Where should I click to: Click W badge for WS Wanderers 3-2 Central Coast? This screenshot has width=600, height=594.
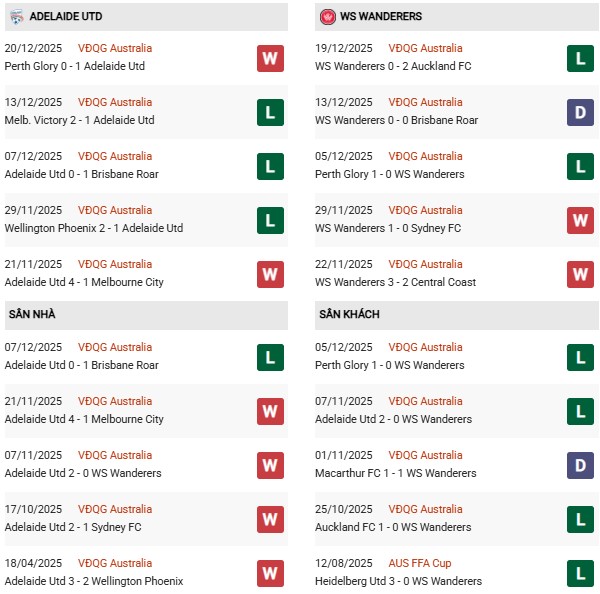click(x=580, y=274)
